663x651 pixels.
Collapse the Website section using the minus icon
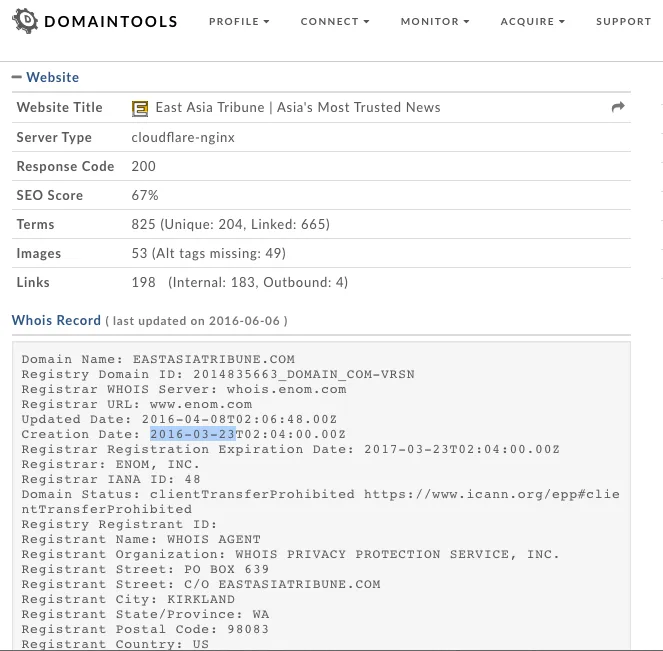point(16,77)
